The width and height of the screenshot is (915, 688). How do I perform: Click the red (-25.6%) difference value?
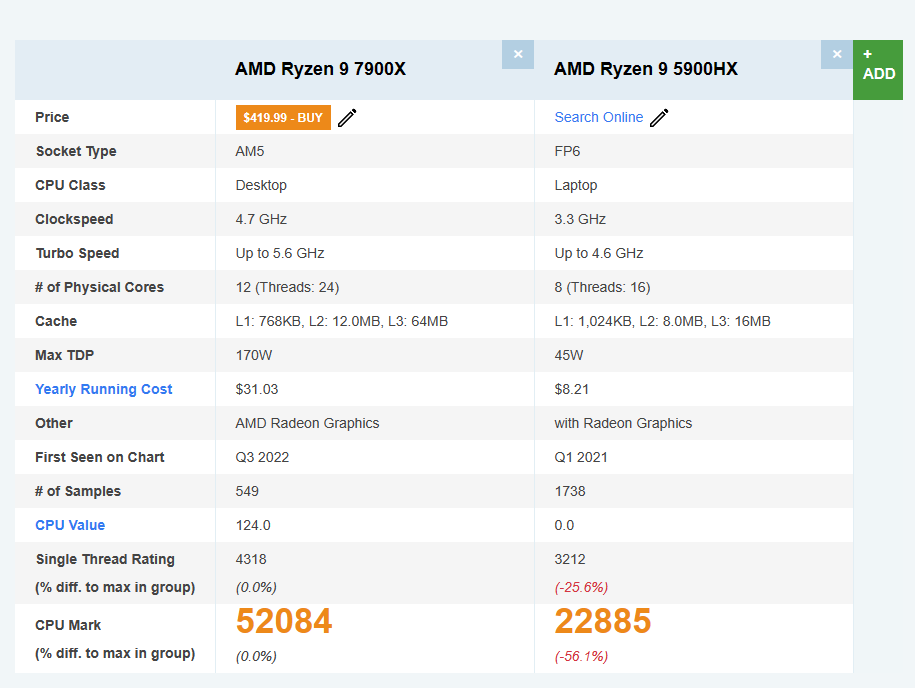coord(581,587)
